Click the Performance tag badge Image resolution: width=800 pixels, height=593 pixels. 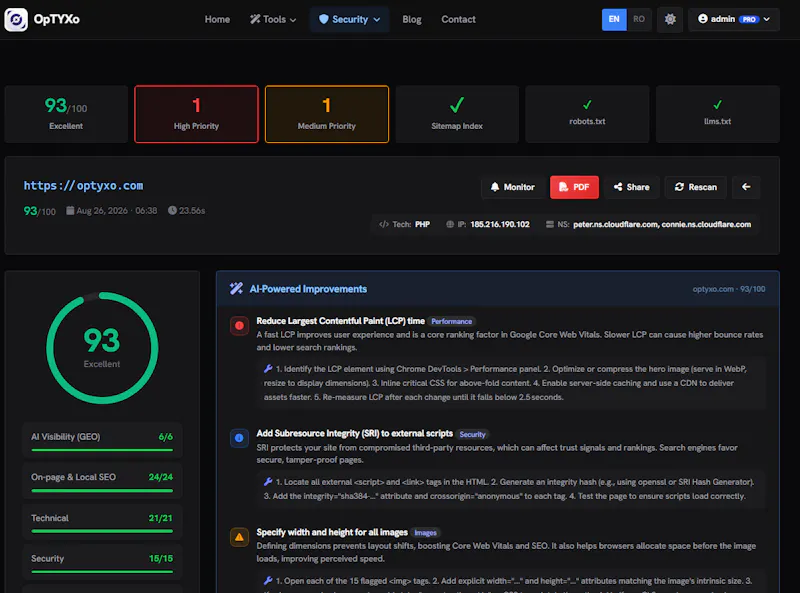pyautogui.click(x=452, y=322)
